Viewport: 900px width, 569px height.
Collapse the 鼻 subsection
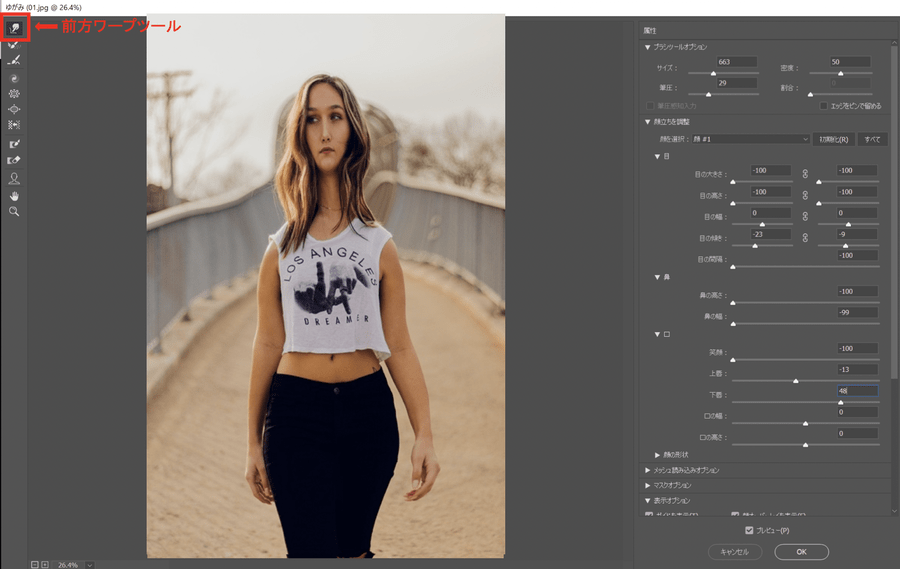(x=657, y=277)
